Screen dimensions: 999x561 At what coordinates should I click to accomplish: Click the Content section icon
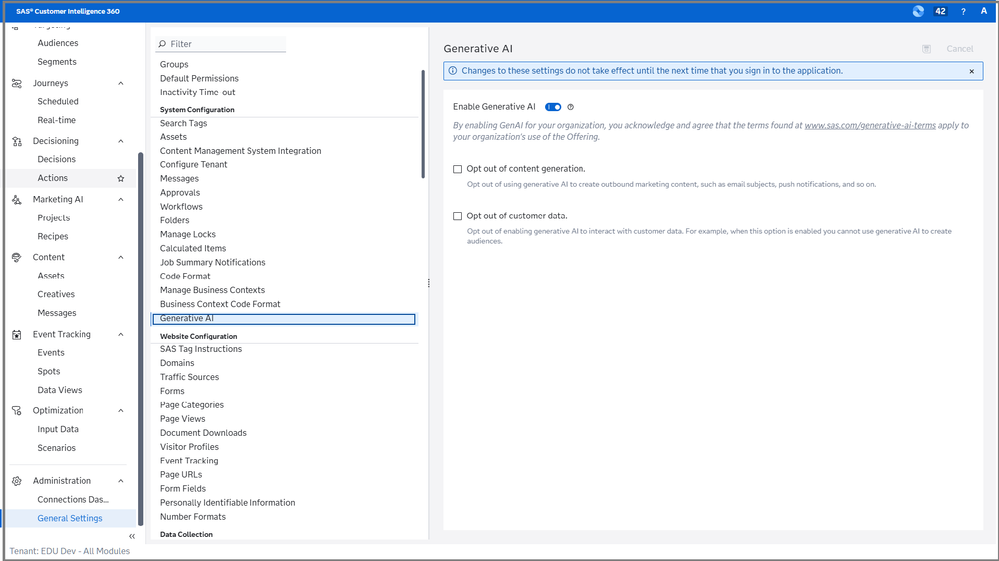point(17,257)
